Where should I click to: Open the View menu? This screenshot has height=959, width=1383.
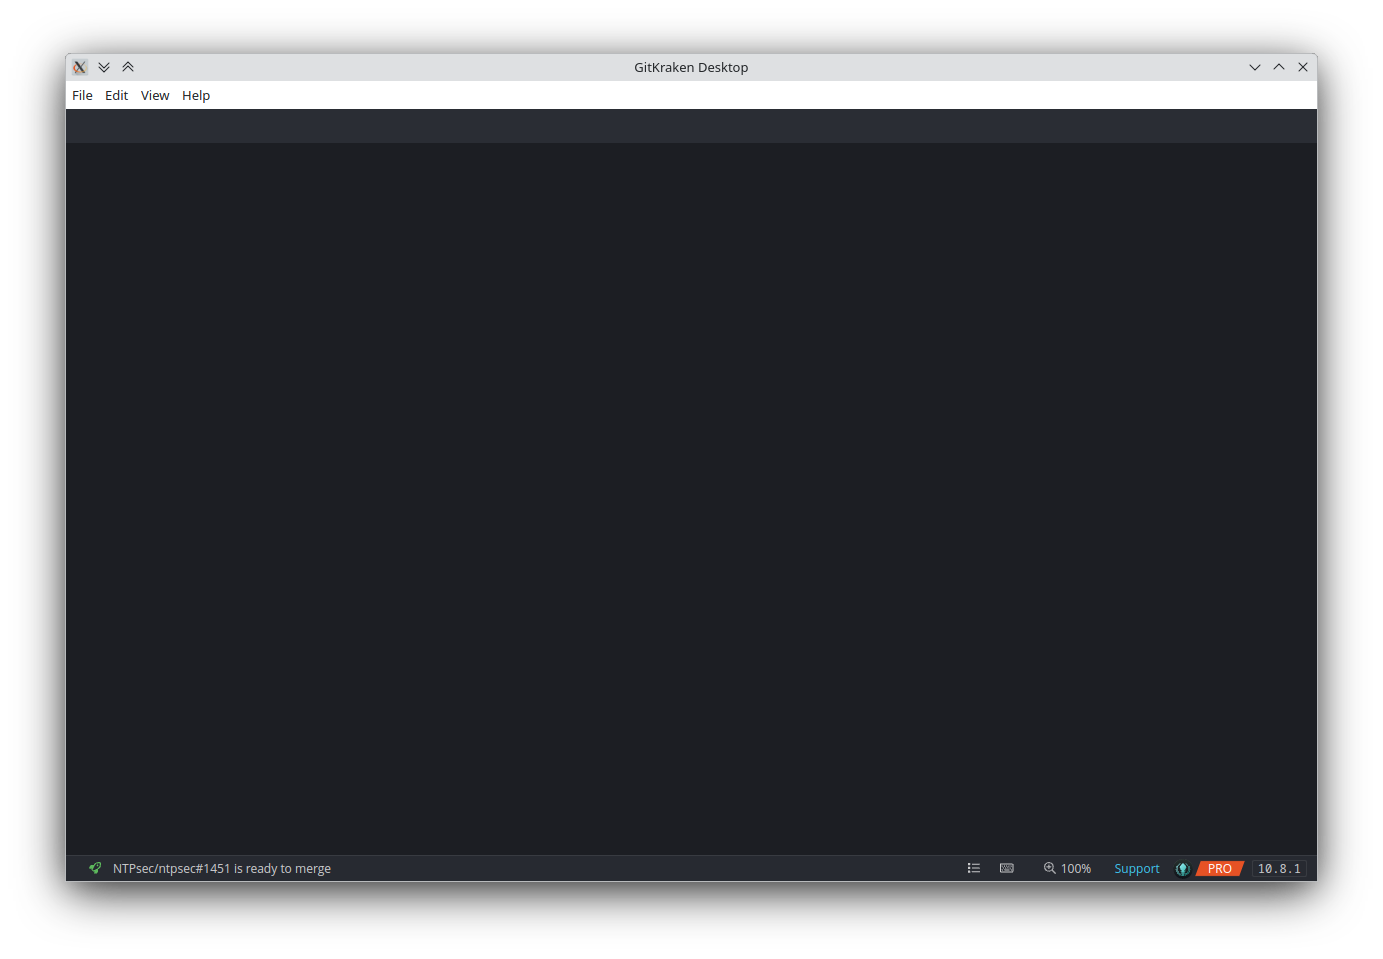(x=155, y=95)
